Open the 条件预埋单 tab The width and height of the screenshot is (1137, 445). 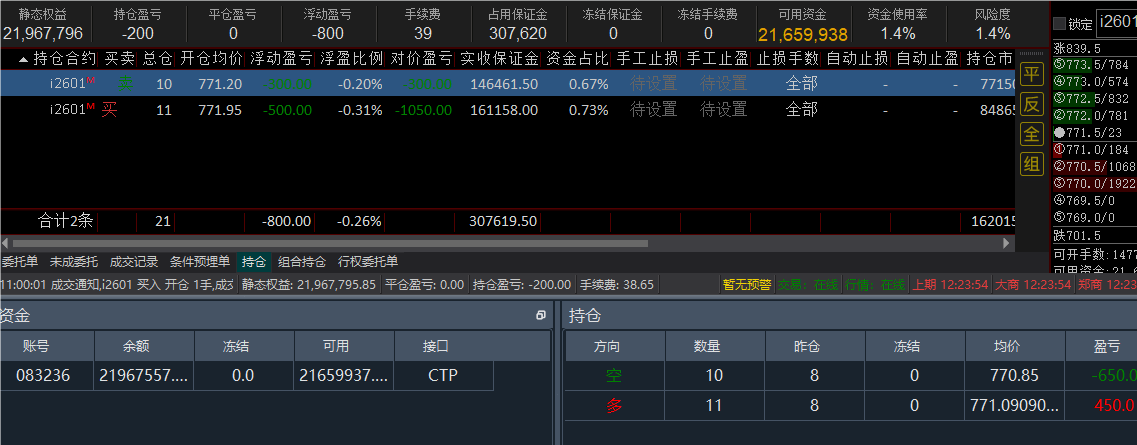click(x=200, y=262)
